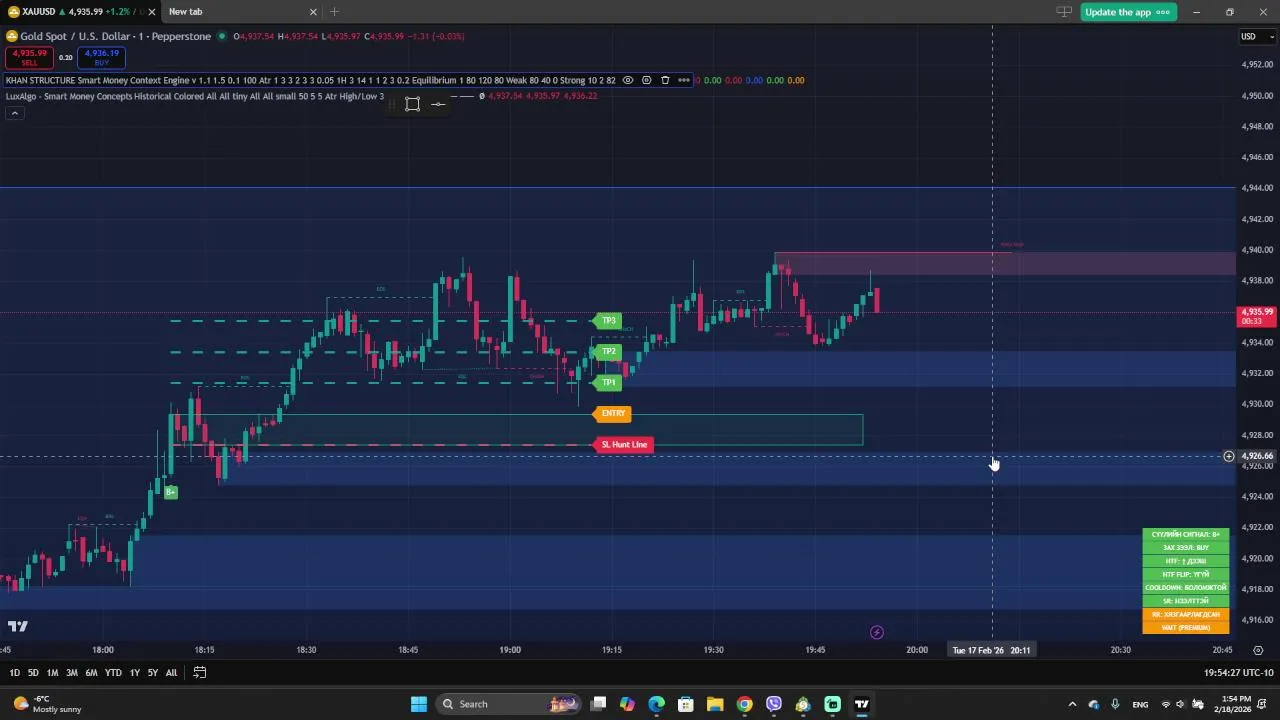Open Microsoft Store from taskbar
This screenshot has height=720, width=1280.
point(686,704)
